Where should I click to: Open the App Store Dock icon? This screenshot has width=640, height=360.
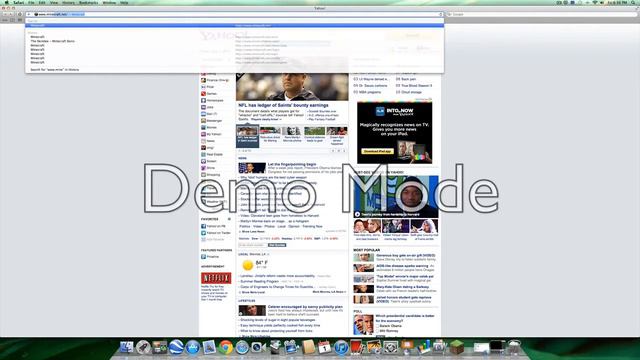point(193,347)
